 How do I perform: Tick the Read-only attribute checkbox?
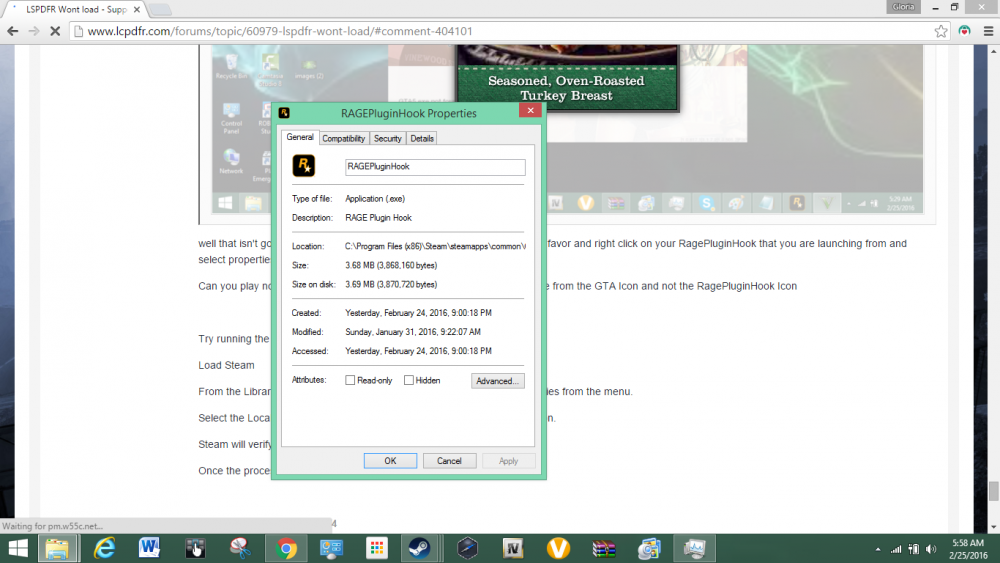350,380
